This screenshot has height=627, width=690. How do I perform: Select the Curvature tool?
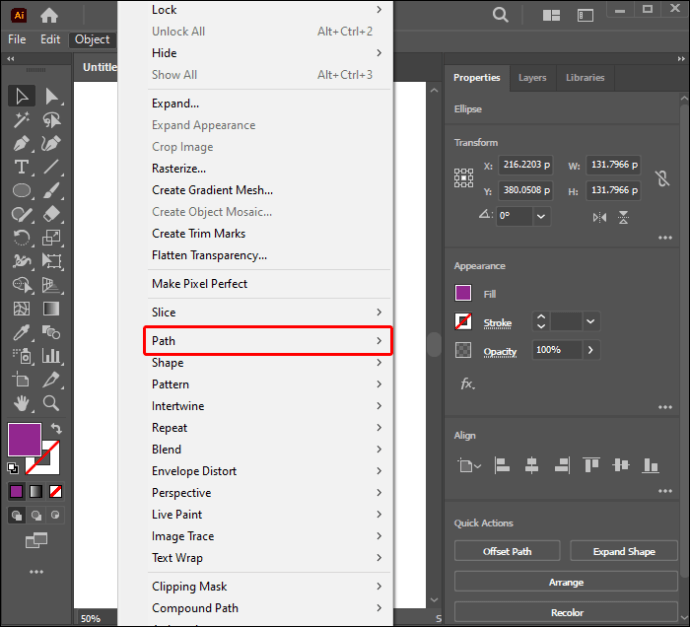tap(51, 143)
